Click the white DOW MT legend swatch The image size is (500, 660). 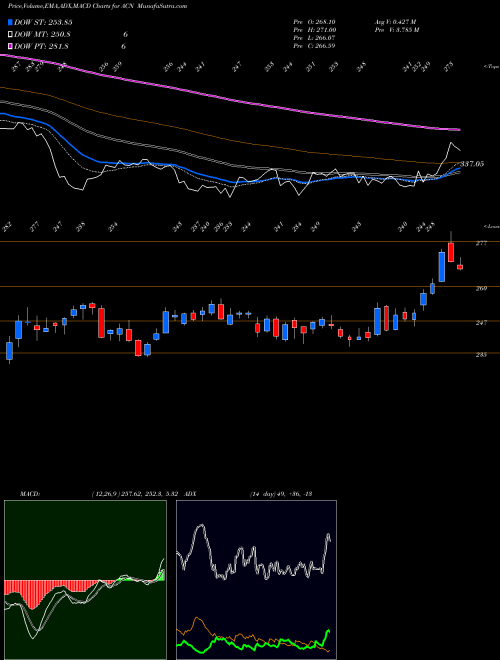11,34
